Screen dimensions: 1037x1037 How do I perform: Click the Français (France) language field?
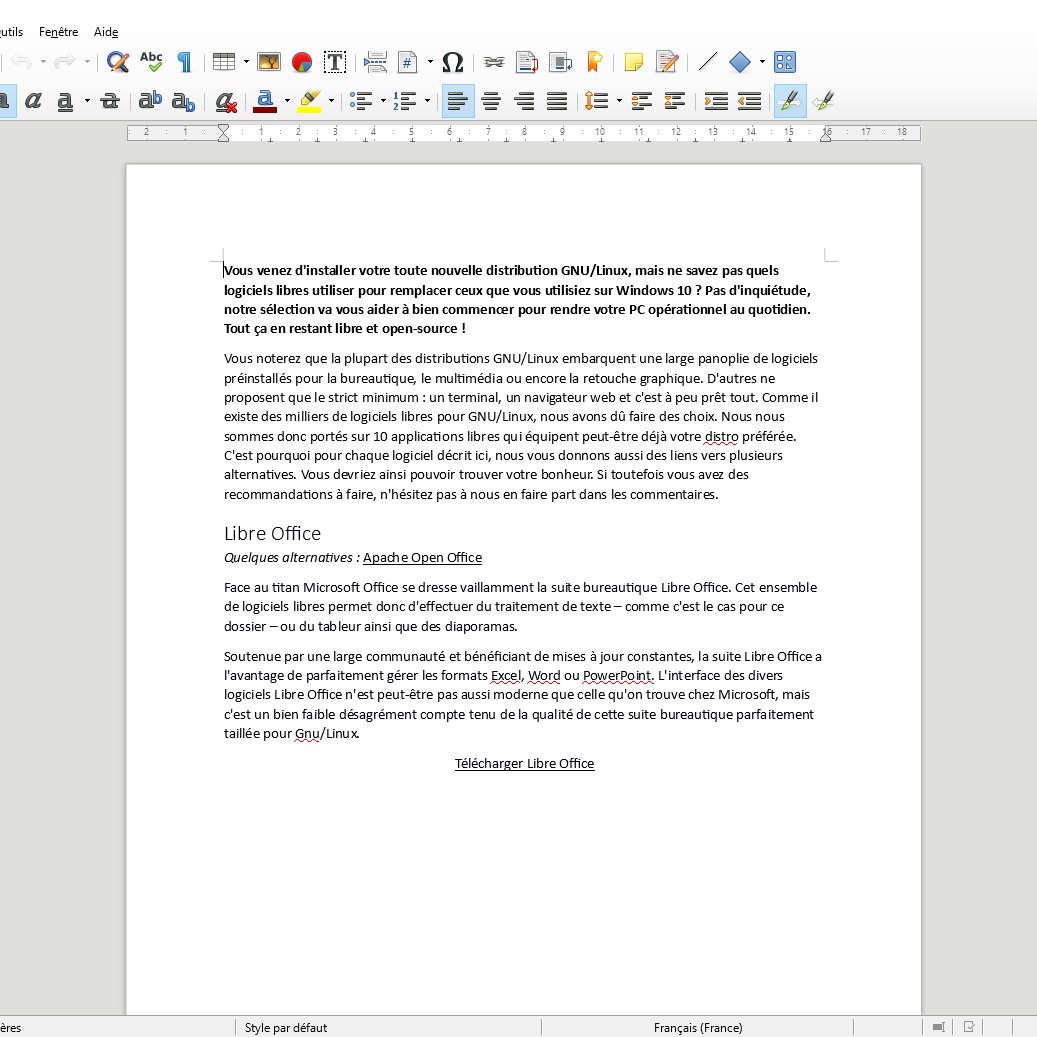pos(698,1028)
